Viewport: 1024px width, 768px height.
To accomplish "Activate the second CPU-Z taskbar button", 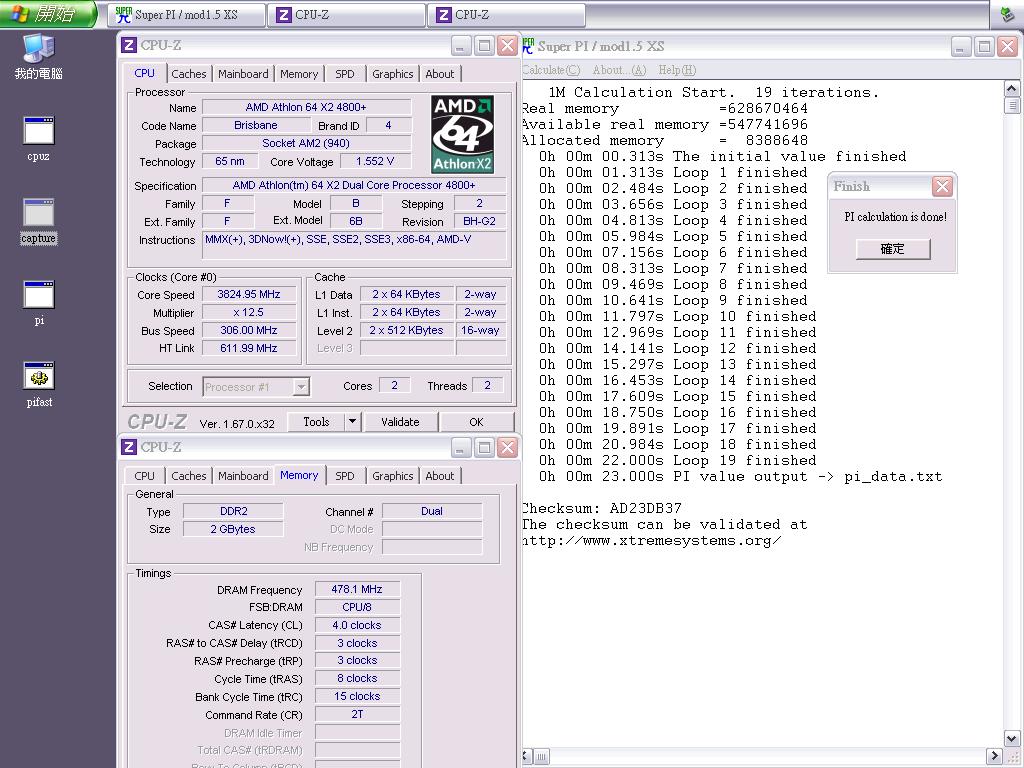I will (x=507, y=15).
